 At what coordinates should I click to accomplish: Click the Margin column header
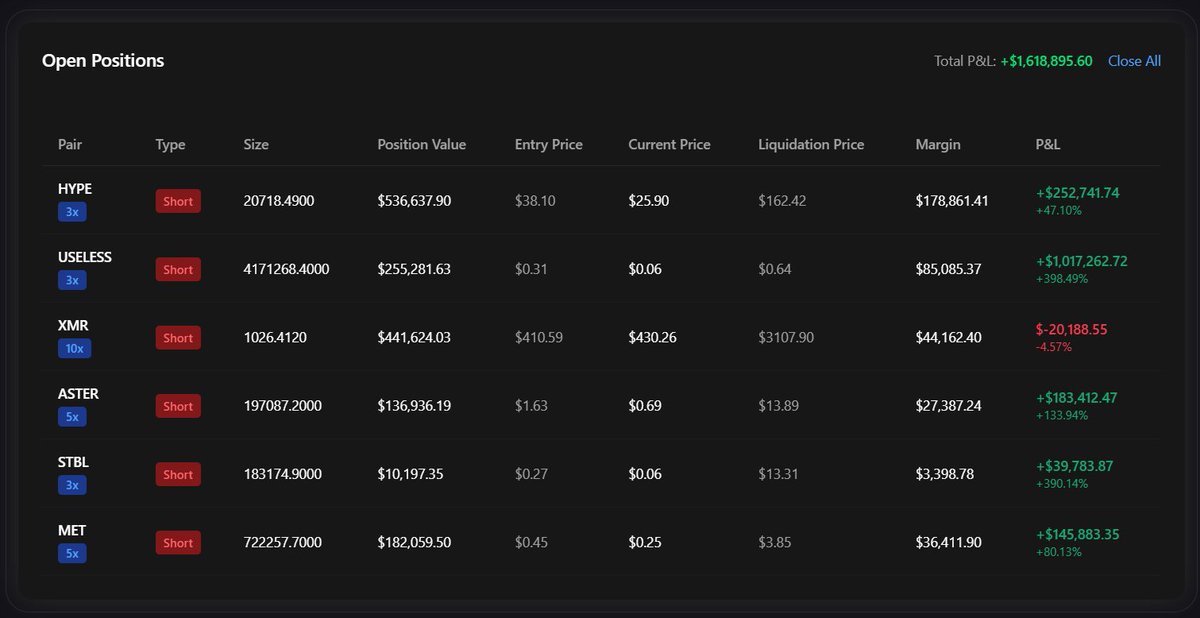[x=937, y=144]
